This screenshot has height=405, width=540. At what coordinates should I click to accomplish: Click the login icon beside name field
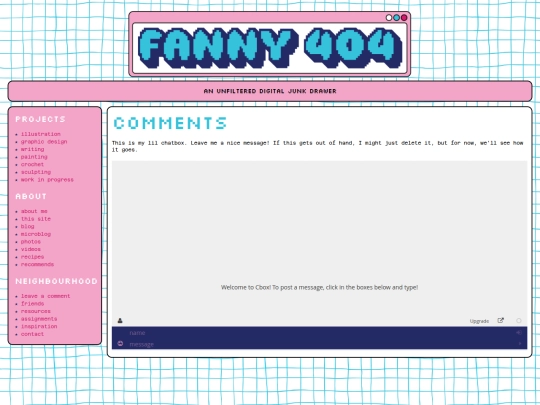pos(519,332)
